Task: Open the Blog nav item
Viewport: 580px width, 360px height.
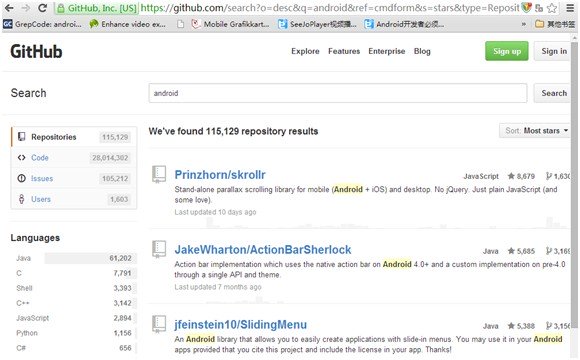Action: (x=422, y=51)
